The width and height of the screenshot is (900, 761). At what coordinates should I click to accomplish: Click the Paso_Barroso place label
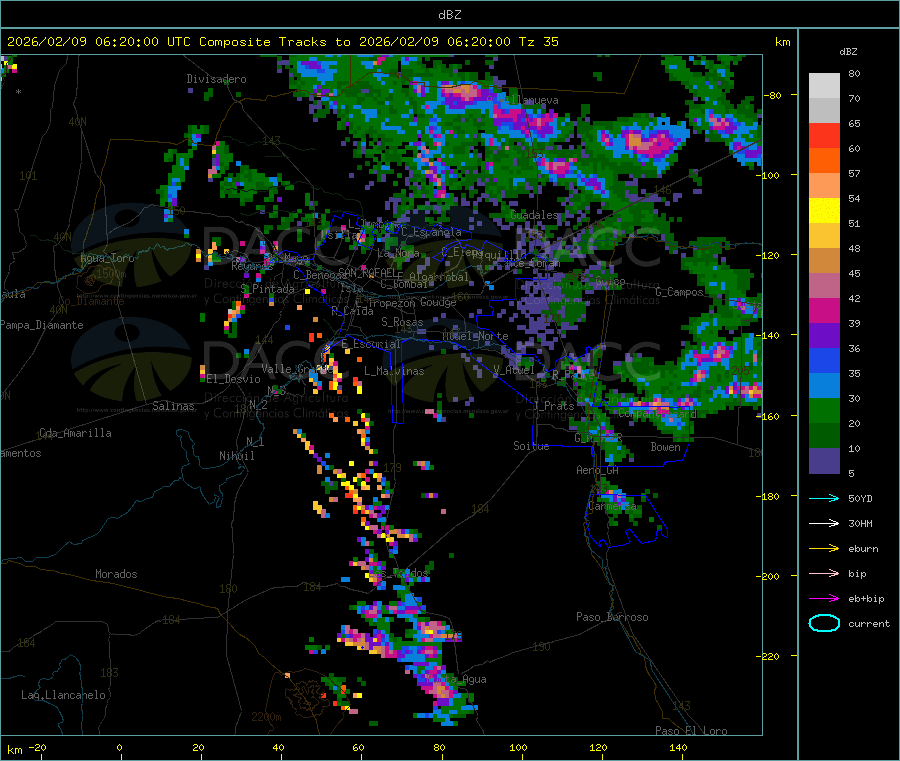click(612, 617)
